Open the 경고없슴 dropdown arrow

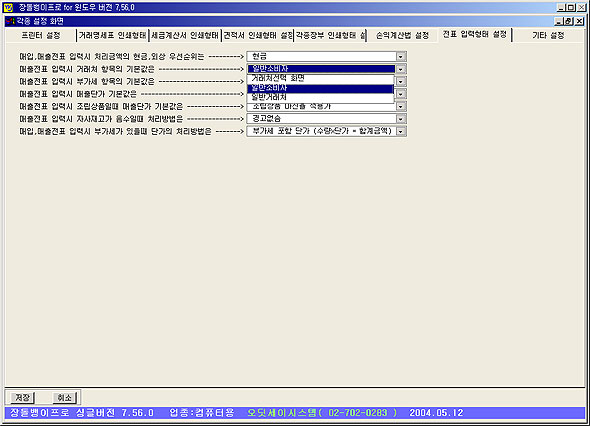(401, 119)
